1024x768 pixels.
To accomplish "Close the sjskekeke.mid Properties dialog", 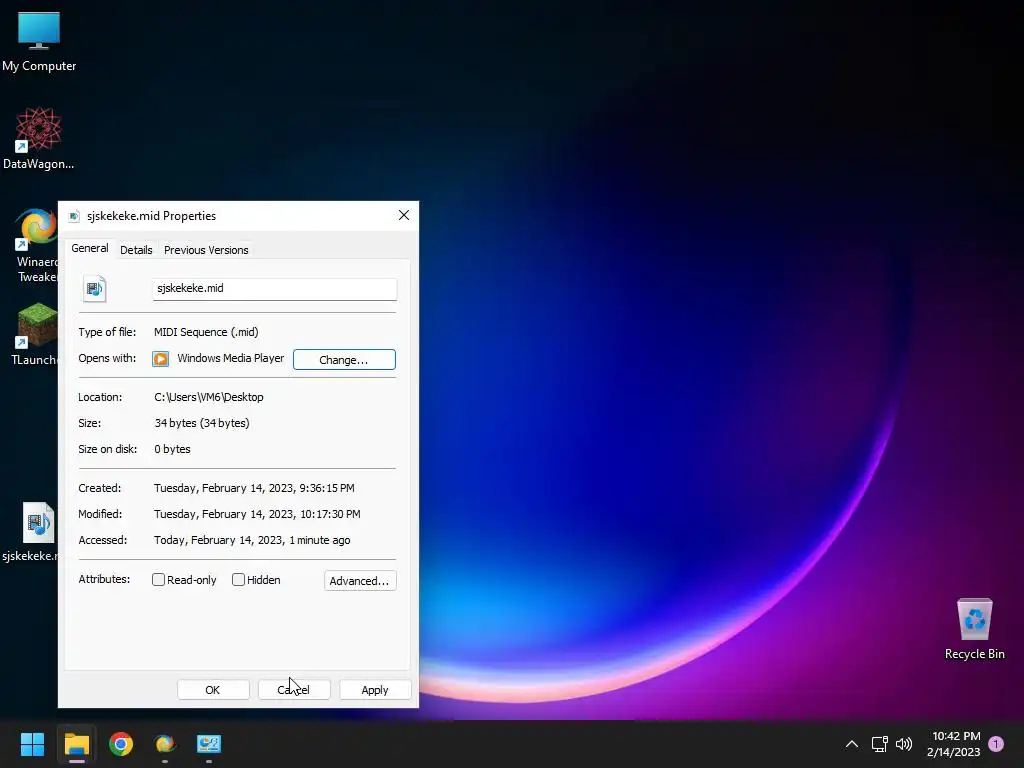I will coord(404,216).
